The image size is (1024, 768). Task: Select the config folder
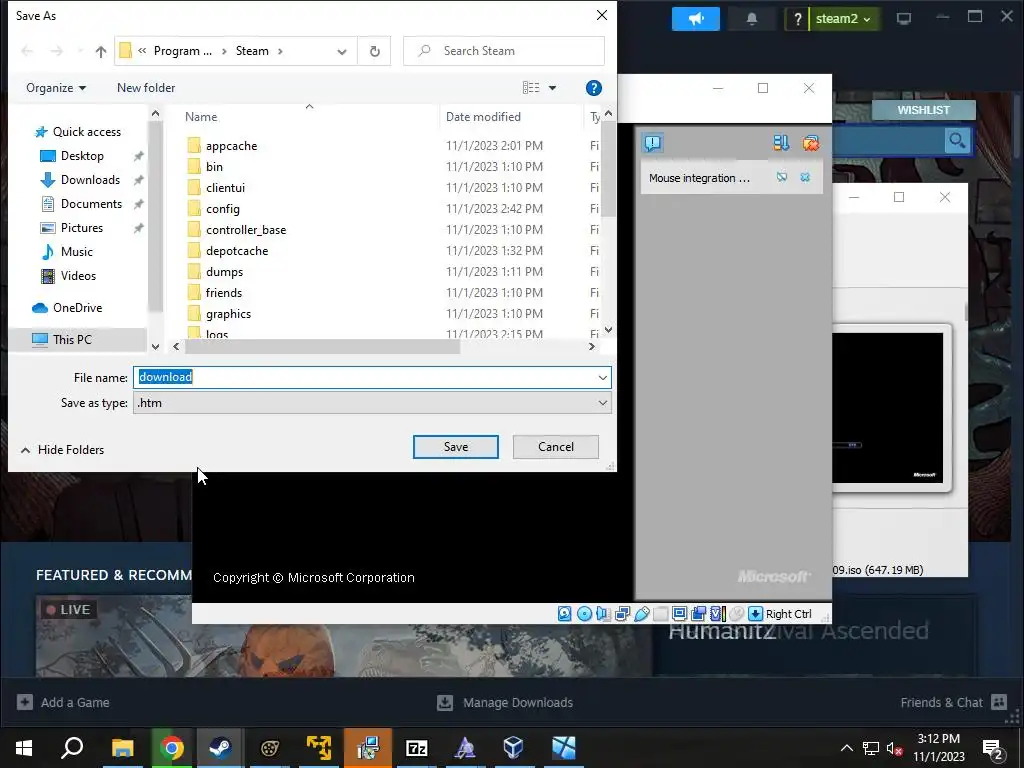point(223,209)
